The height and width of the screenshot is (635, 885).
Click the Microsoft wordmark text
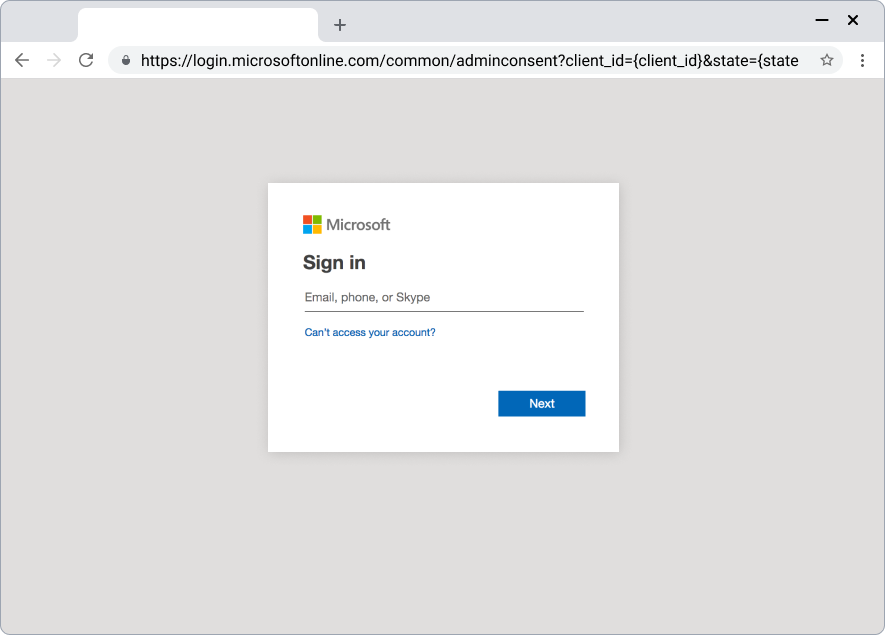tap(358, 225)
